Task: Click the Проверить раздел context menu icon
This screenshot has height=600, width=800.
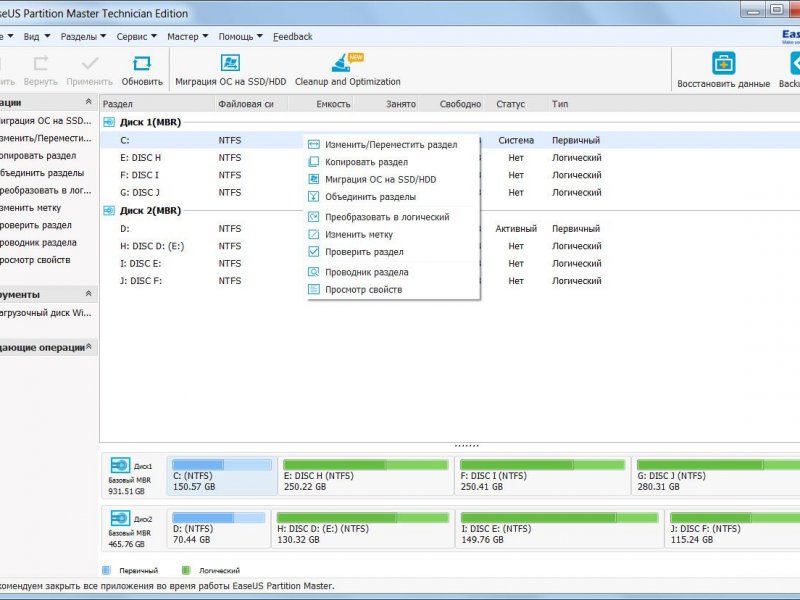Action: pos(314,252)
